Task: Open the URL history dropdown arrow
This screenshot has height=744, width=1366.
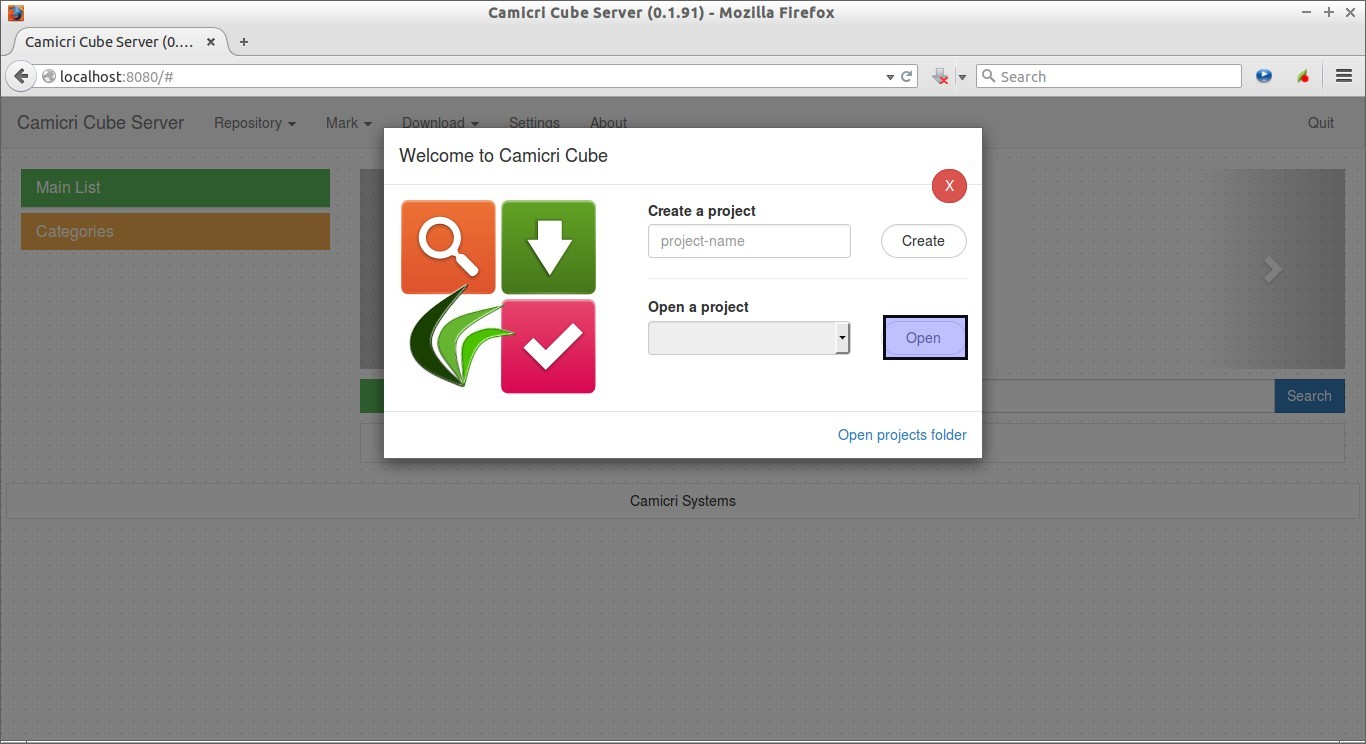Action: [890, 76]
